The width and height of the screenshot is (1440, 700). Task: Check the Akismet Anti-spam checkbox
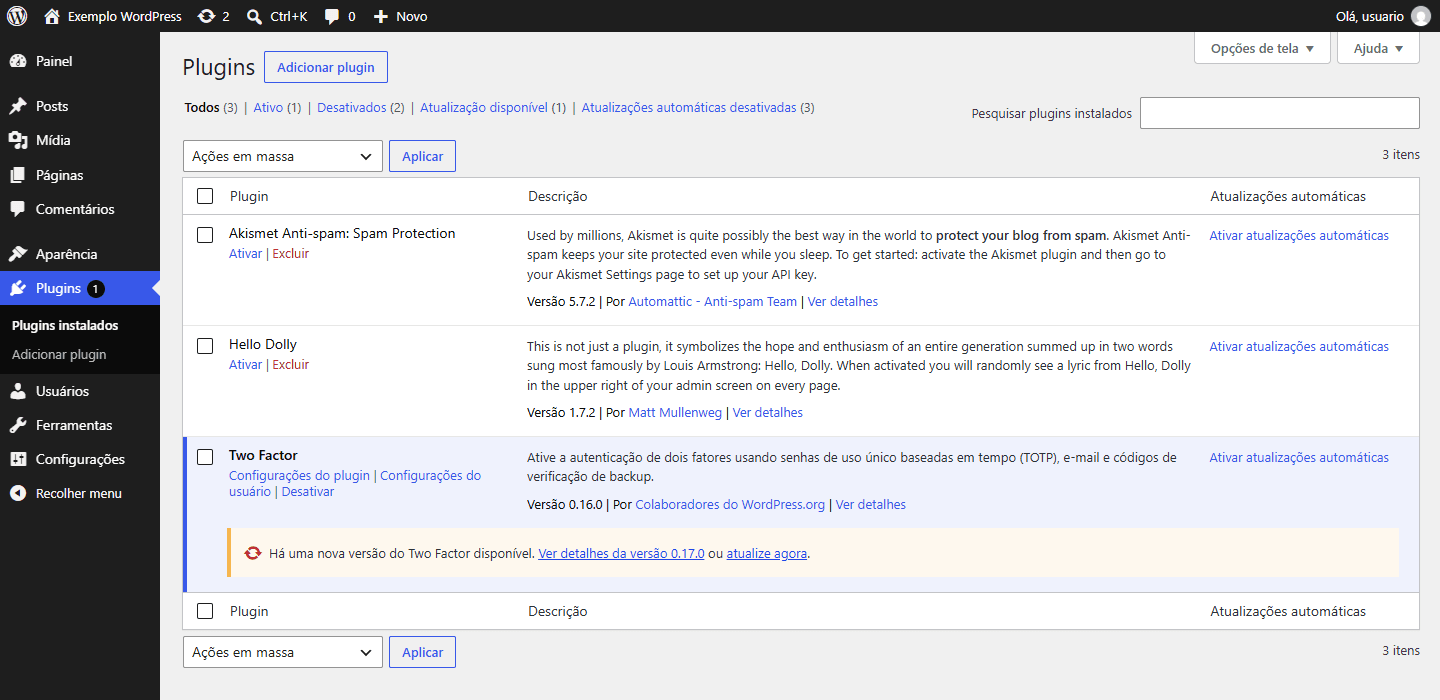click(205, 235)
